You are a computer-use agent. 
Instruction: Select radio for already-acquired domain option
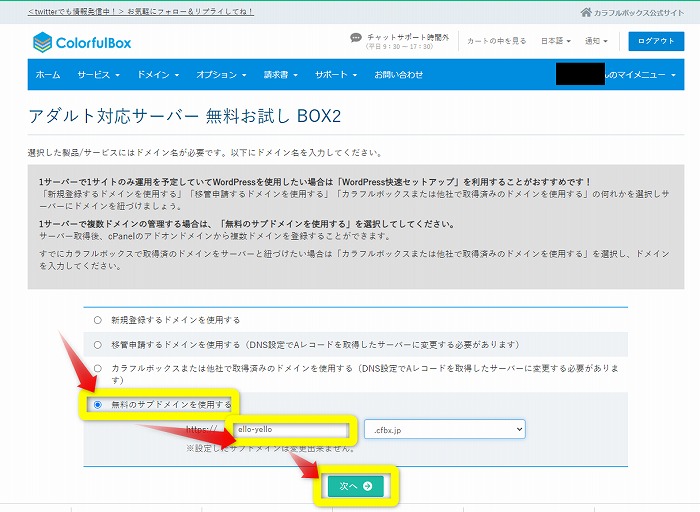coord(97,368)
